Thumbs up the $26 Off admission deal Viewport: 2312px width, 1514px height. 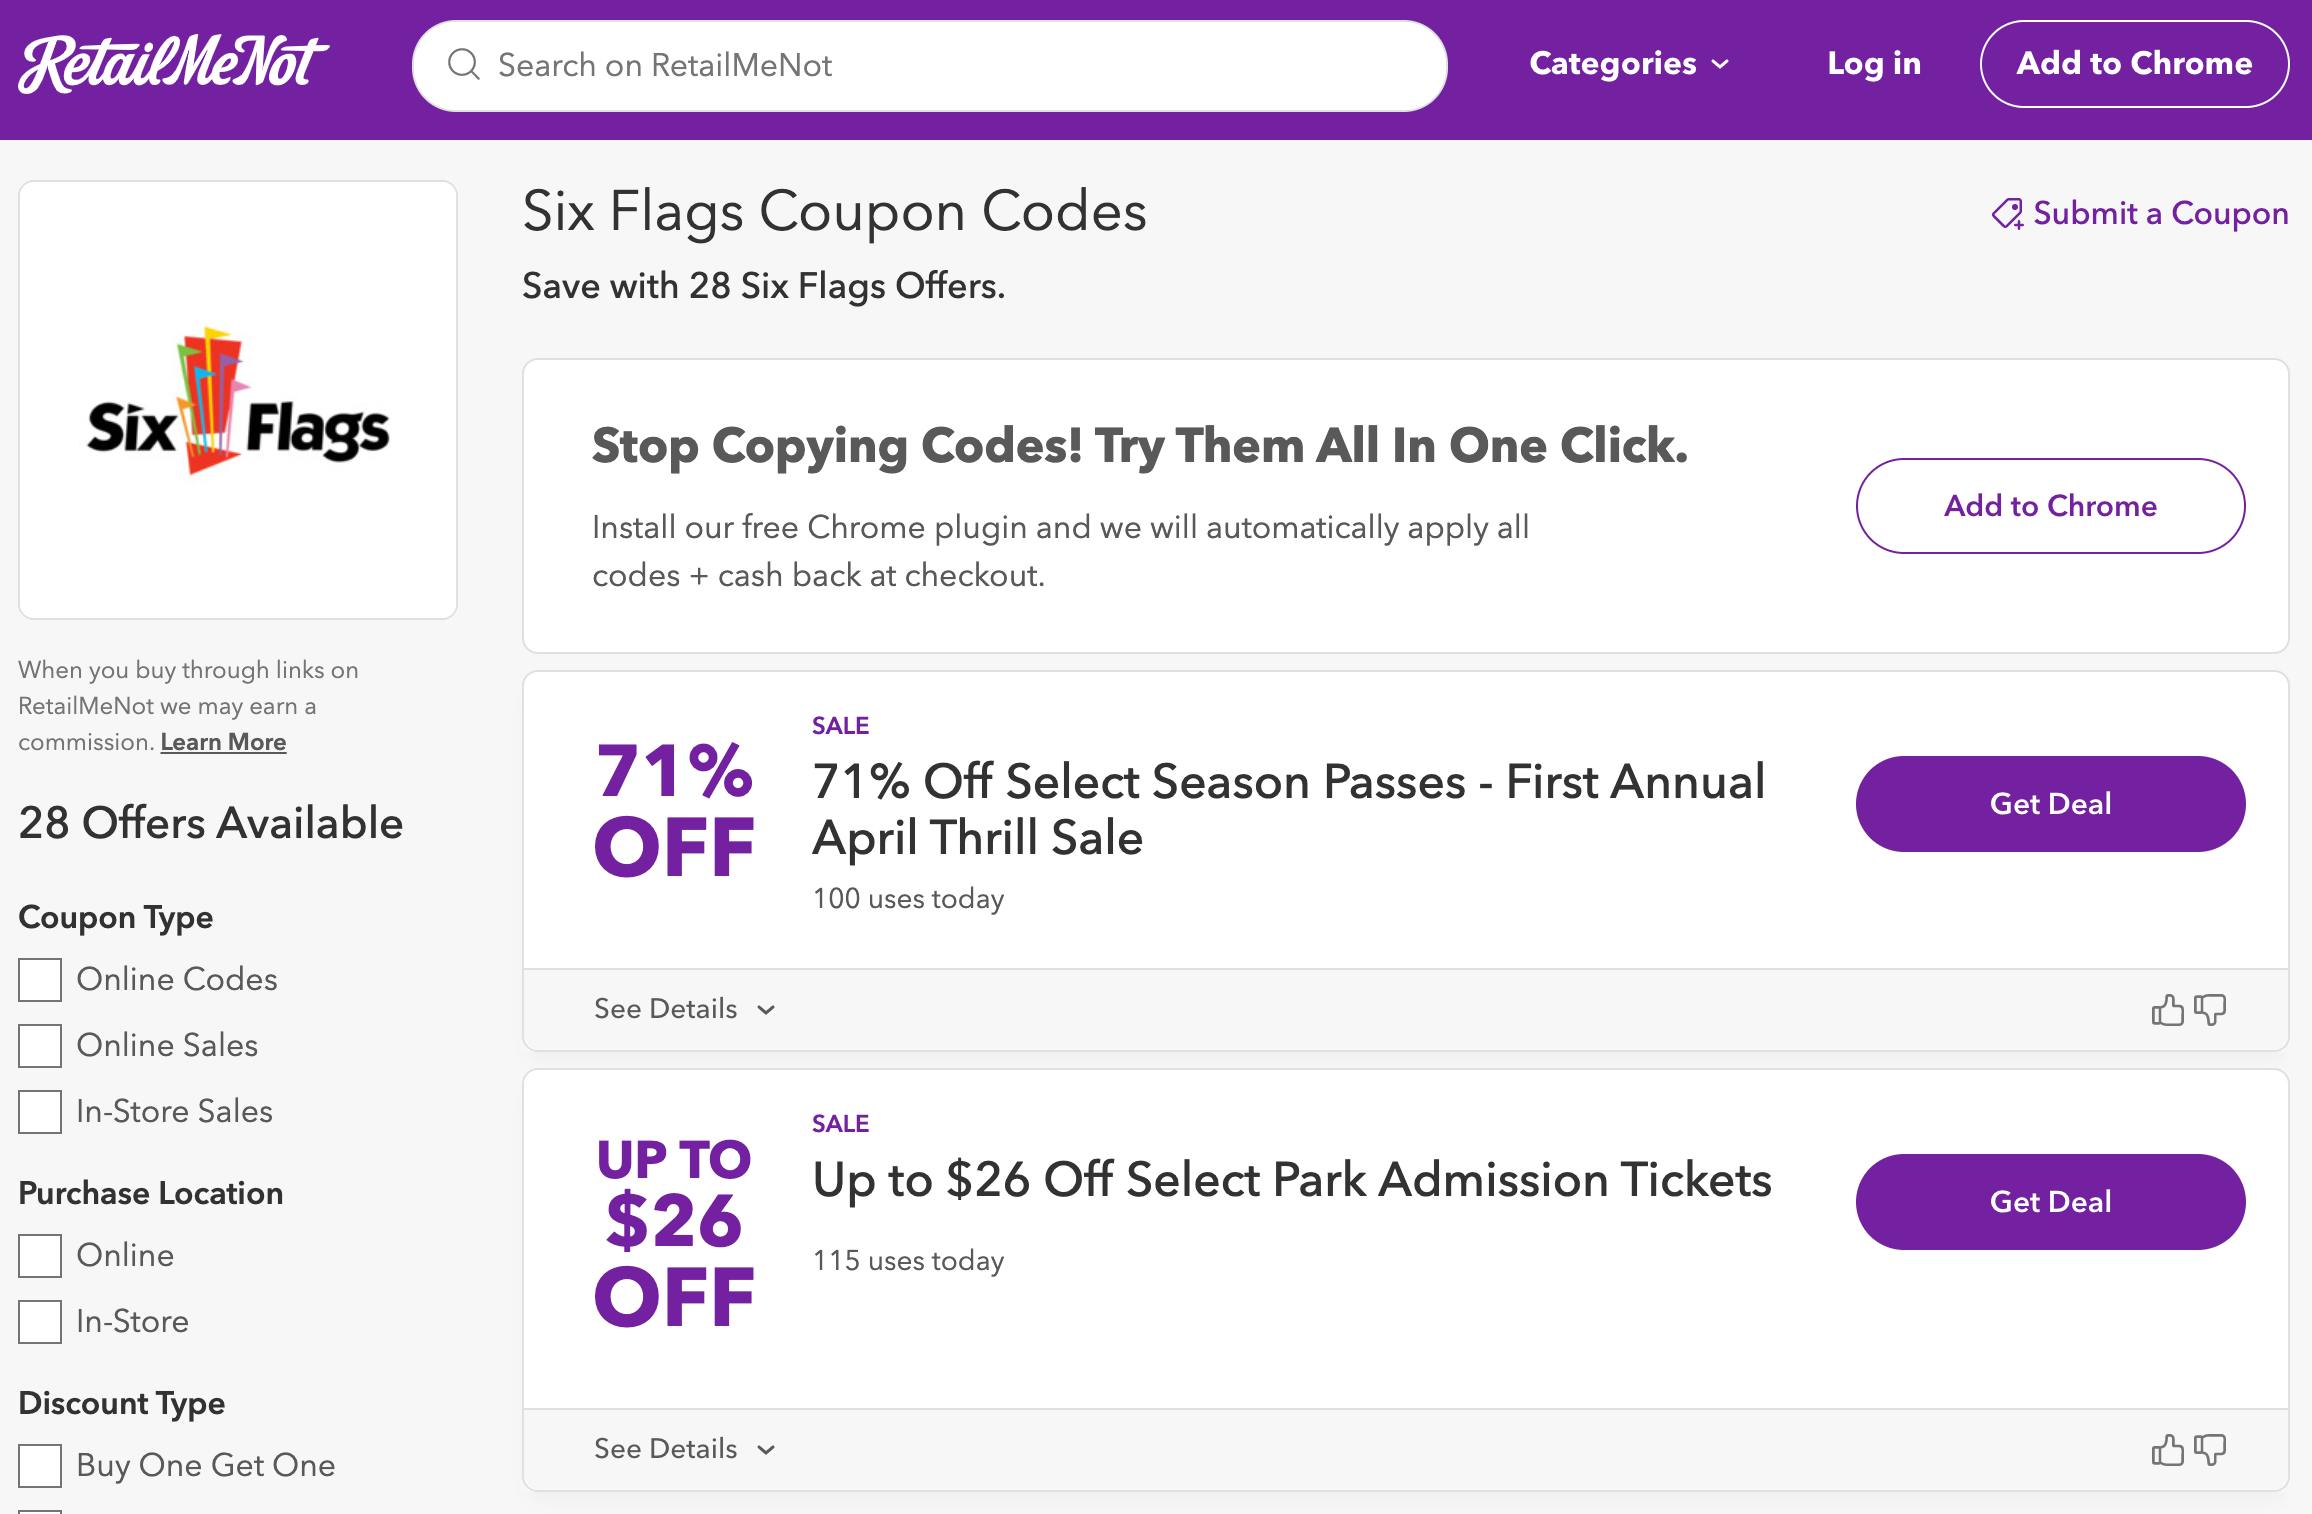[x=2167, y=1450]
